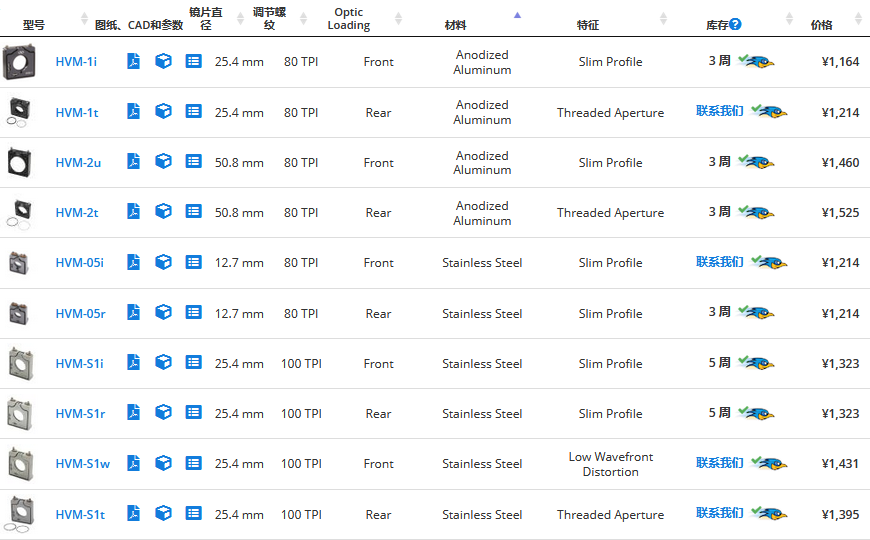Open 3D CAD model for HVM-05r
This screenshot has height=540, width=870.
(163, 312)
